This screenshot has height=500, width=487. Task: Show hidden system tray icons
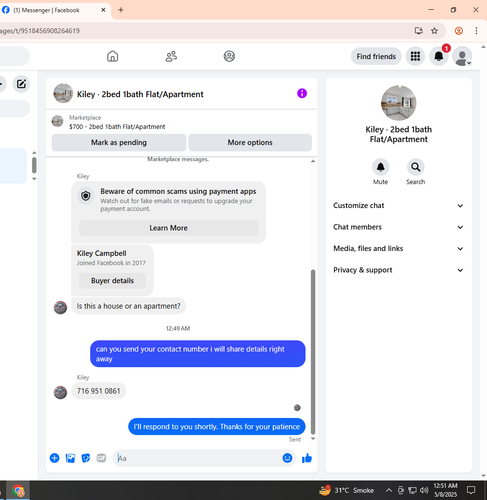[x=389, y=490]
